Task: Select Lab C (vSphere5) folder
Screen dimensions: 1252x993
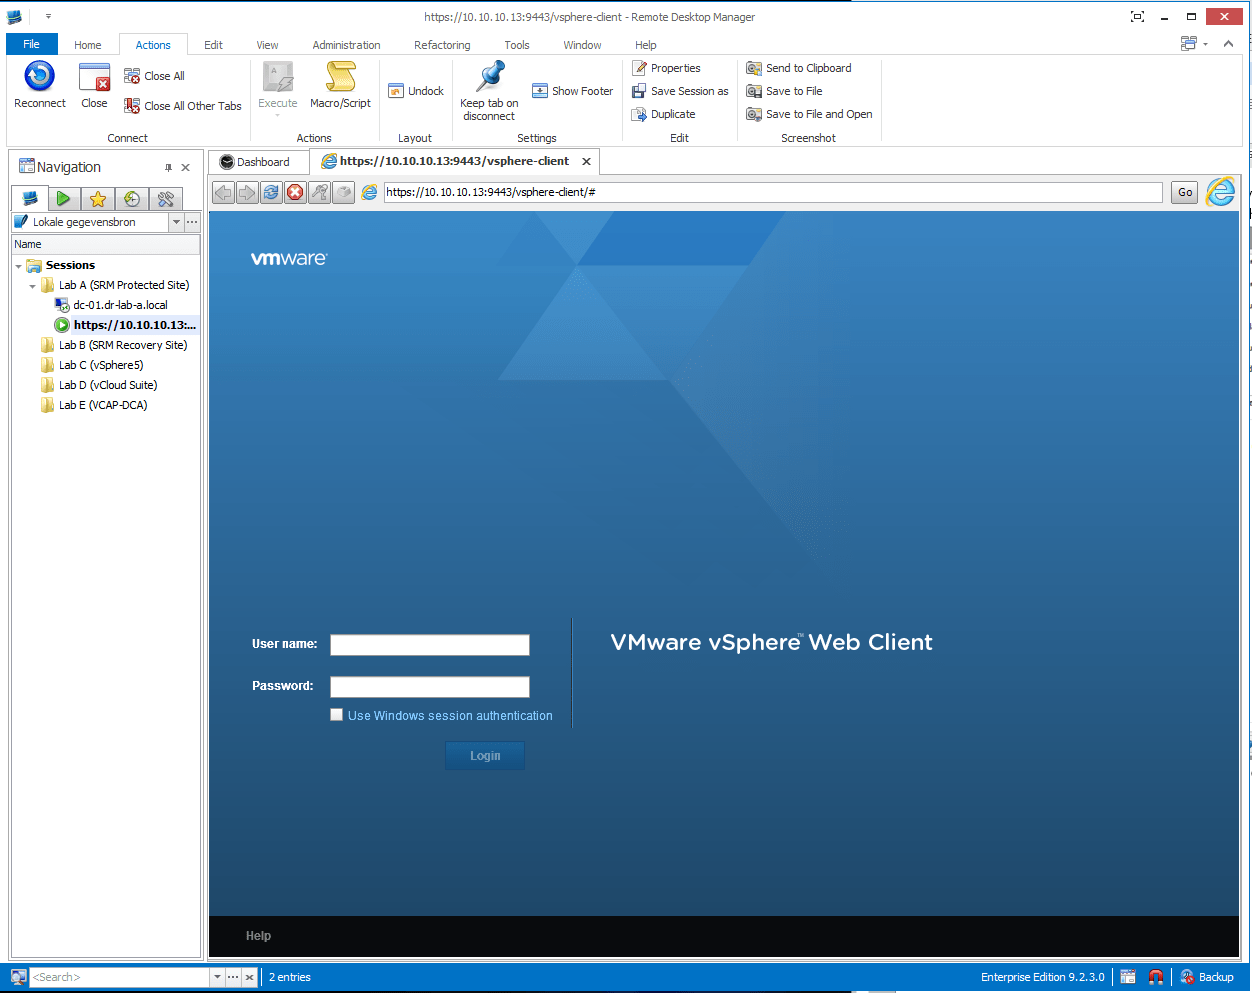Action: click(x=100, y=365)
